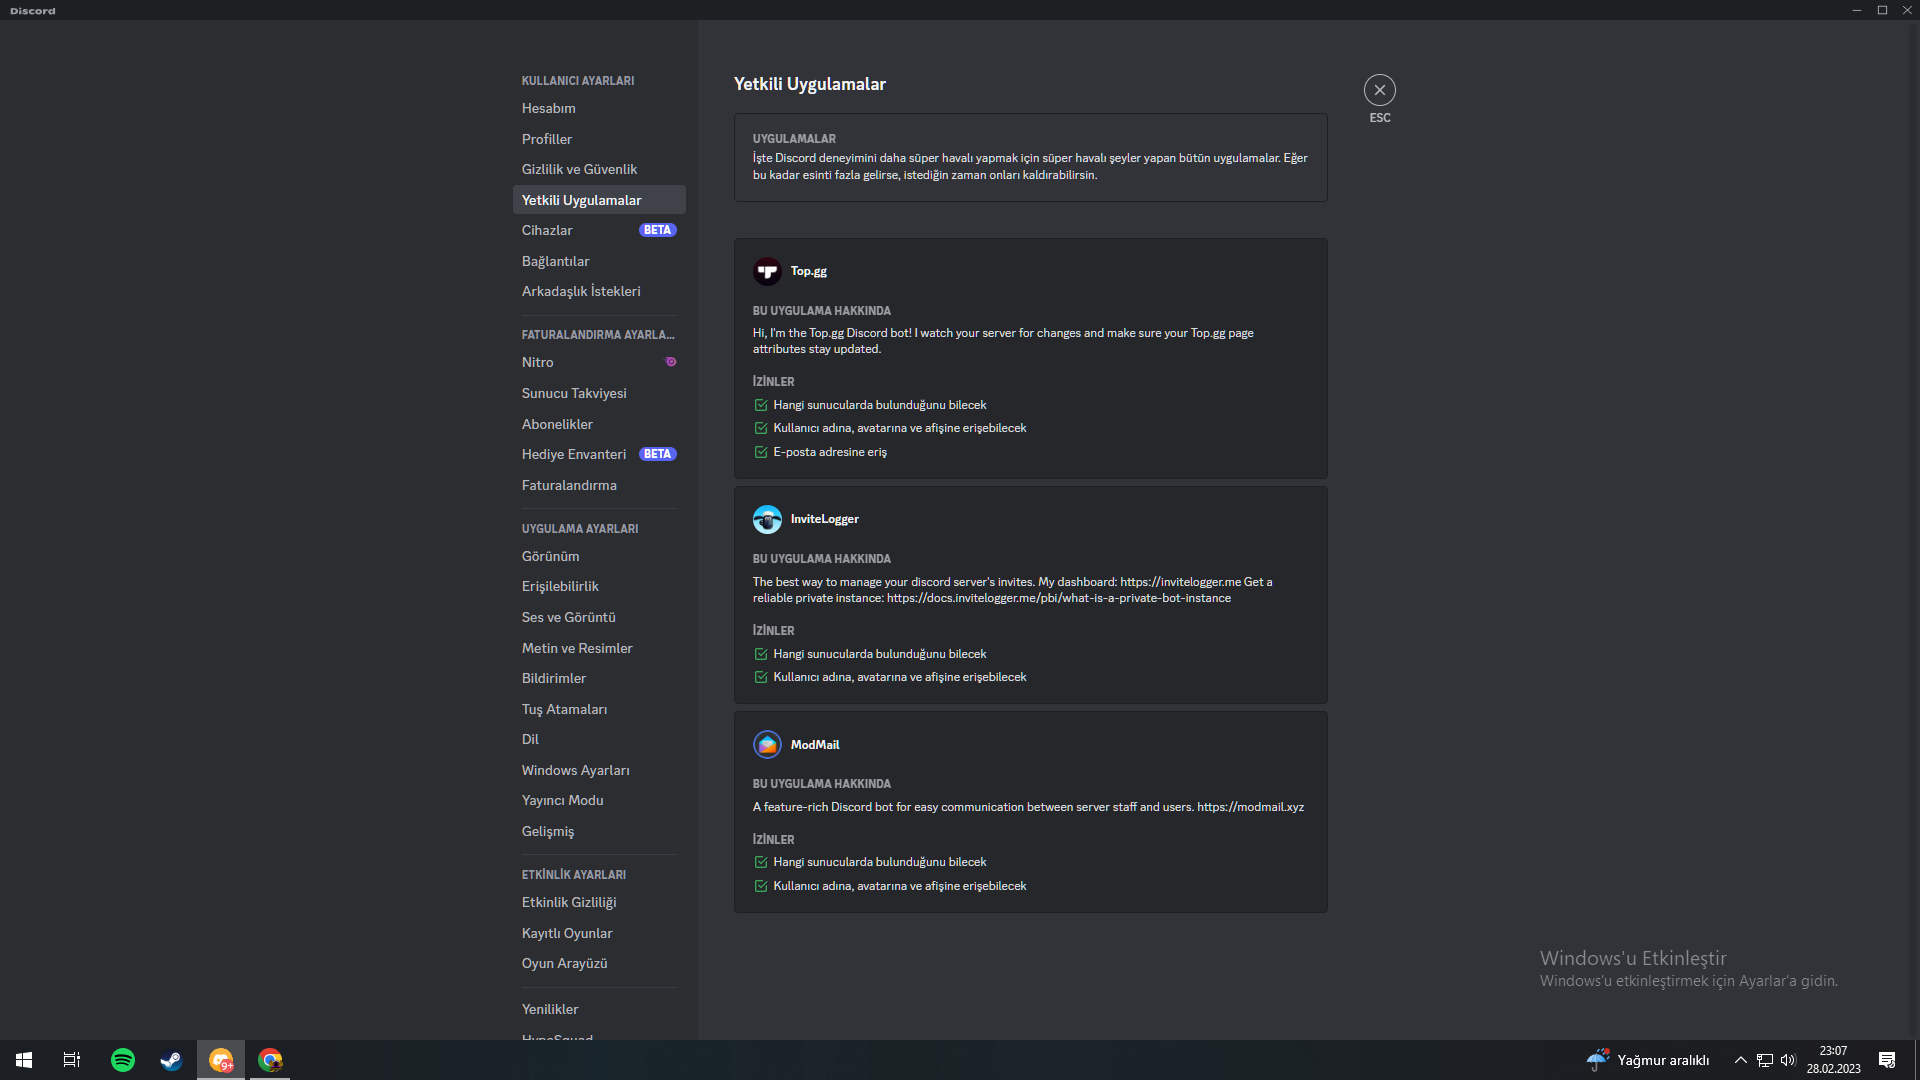
Task: Open Chrome from the taskbar
Action: (270, 1060)
